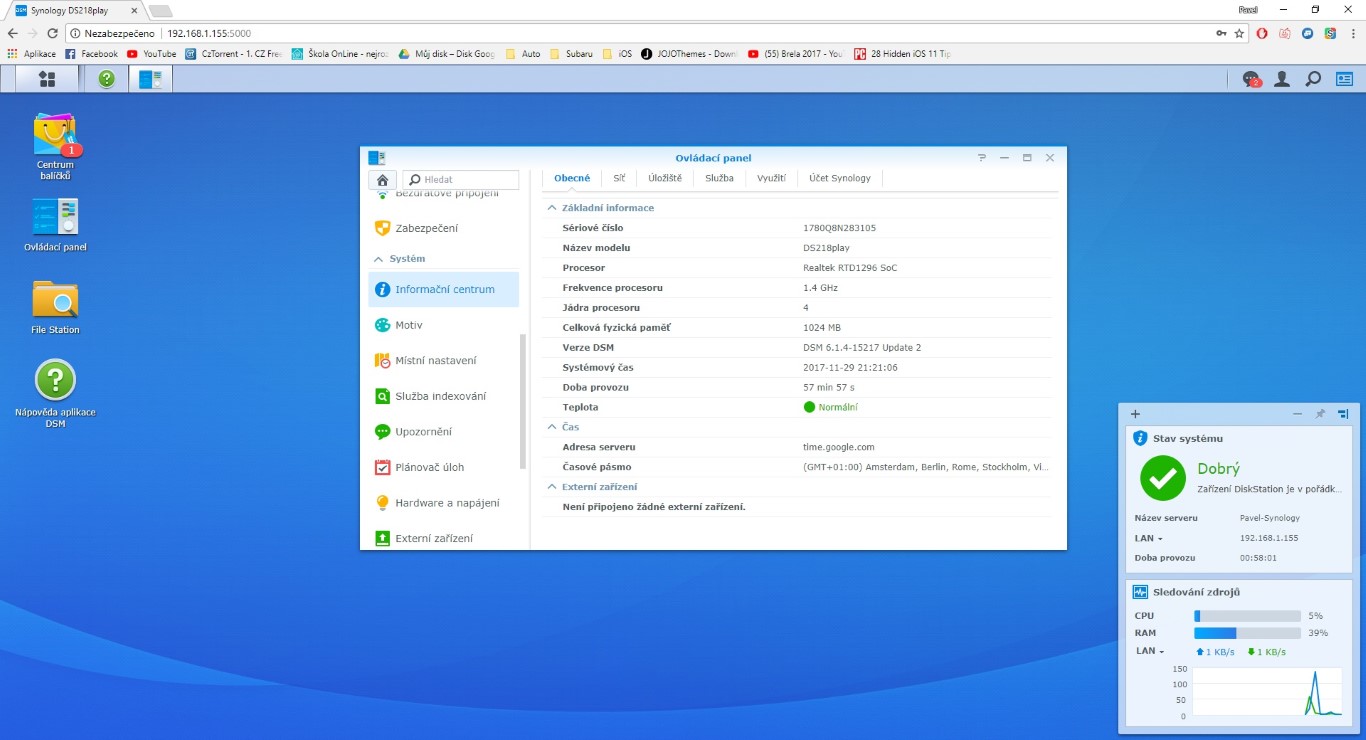Switch to the Úložiště tab
This screenshot has height=740, width=1366.
(x=664, y=178)
